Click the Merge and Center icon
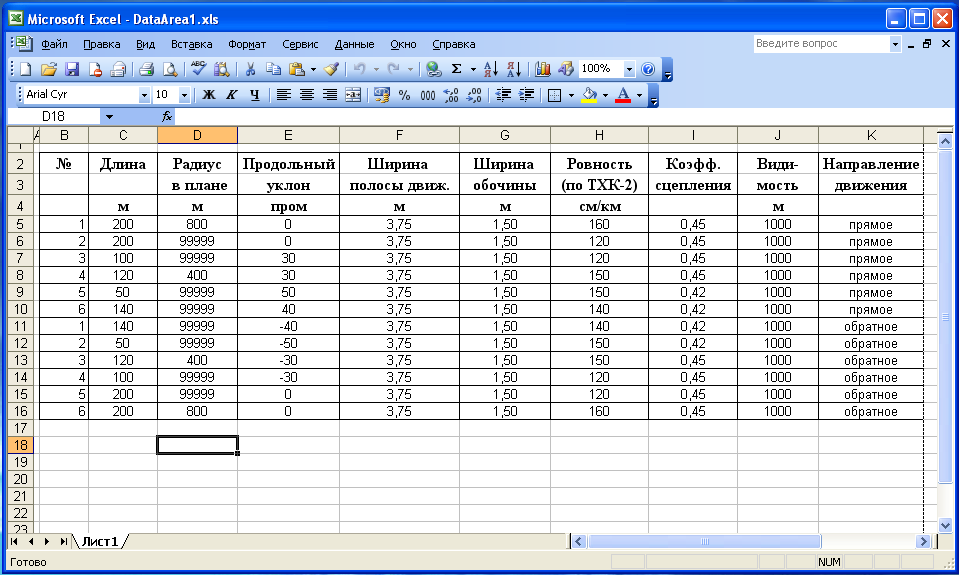The width and height of the screenshot is (959, 575). pos(353,95)
